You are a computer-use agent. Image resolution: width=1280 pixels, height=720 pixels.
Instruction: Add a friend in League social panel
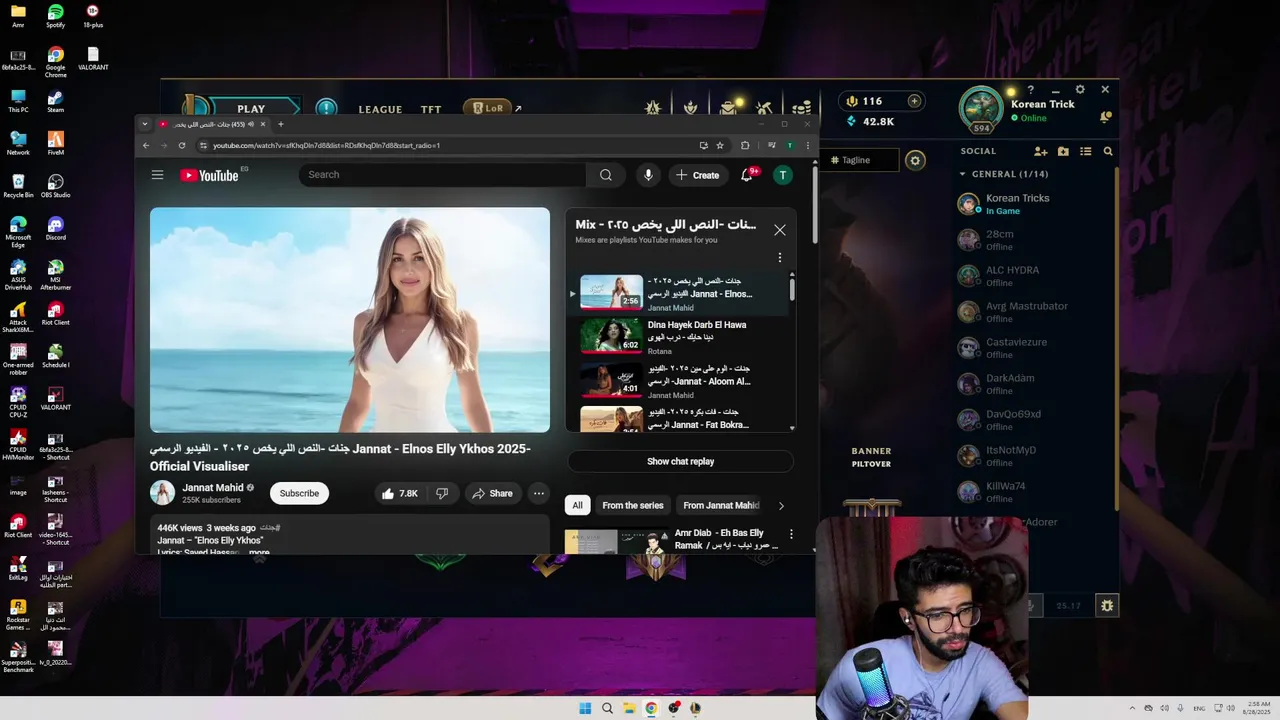click(1041, 151)
